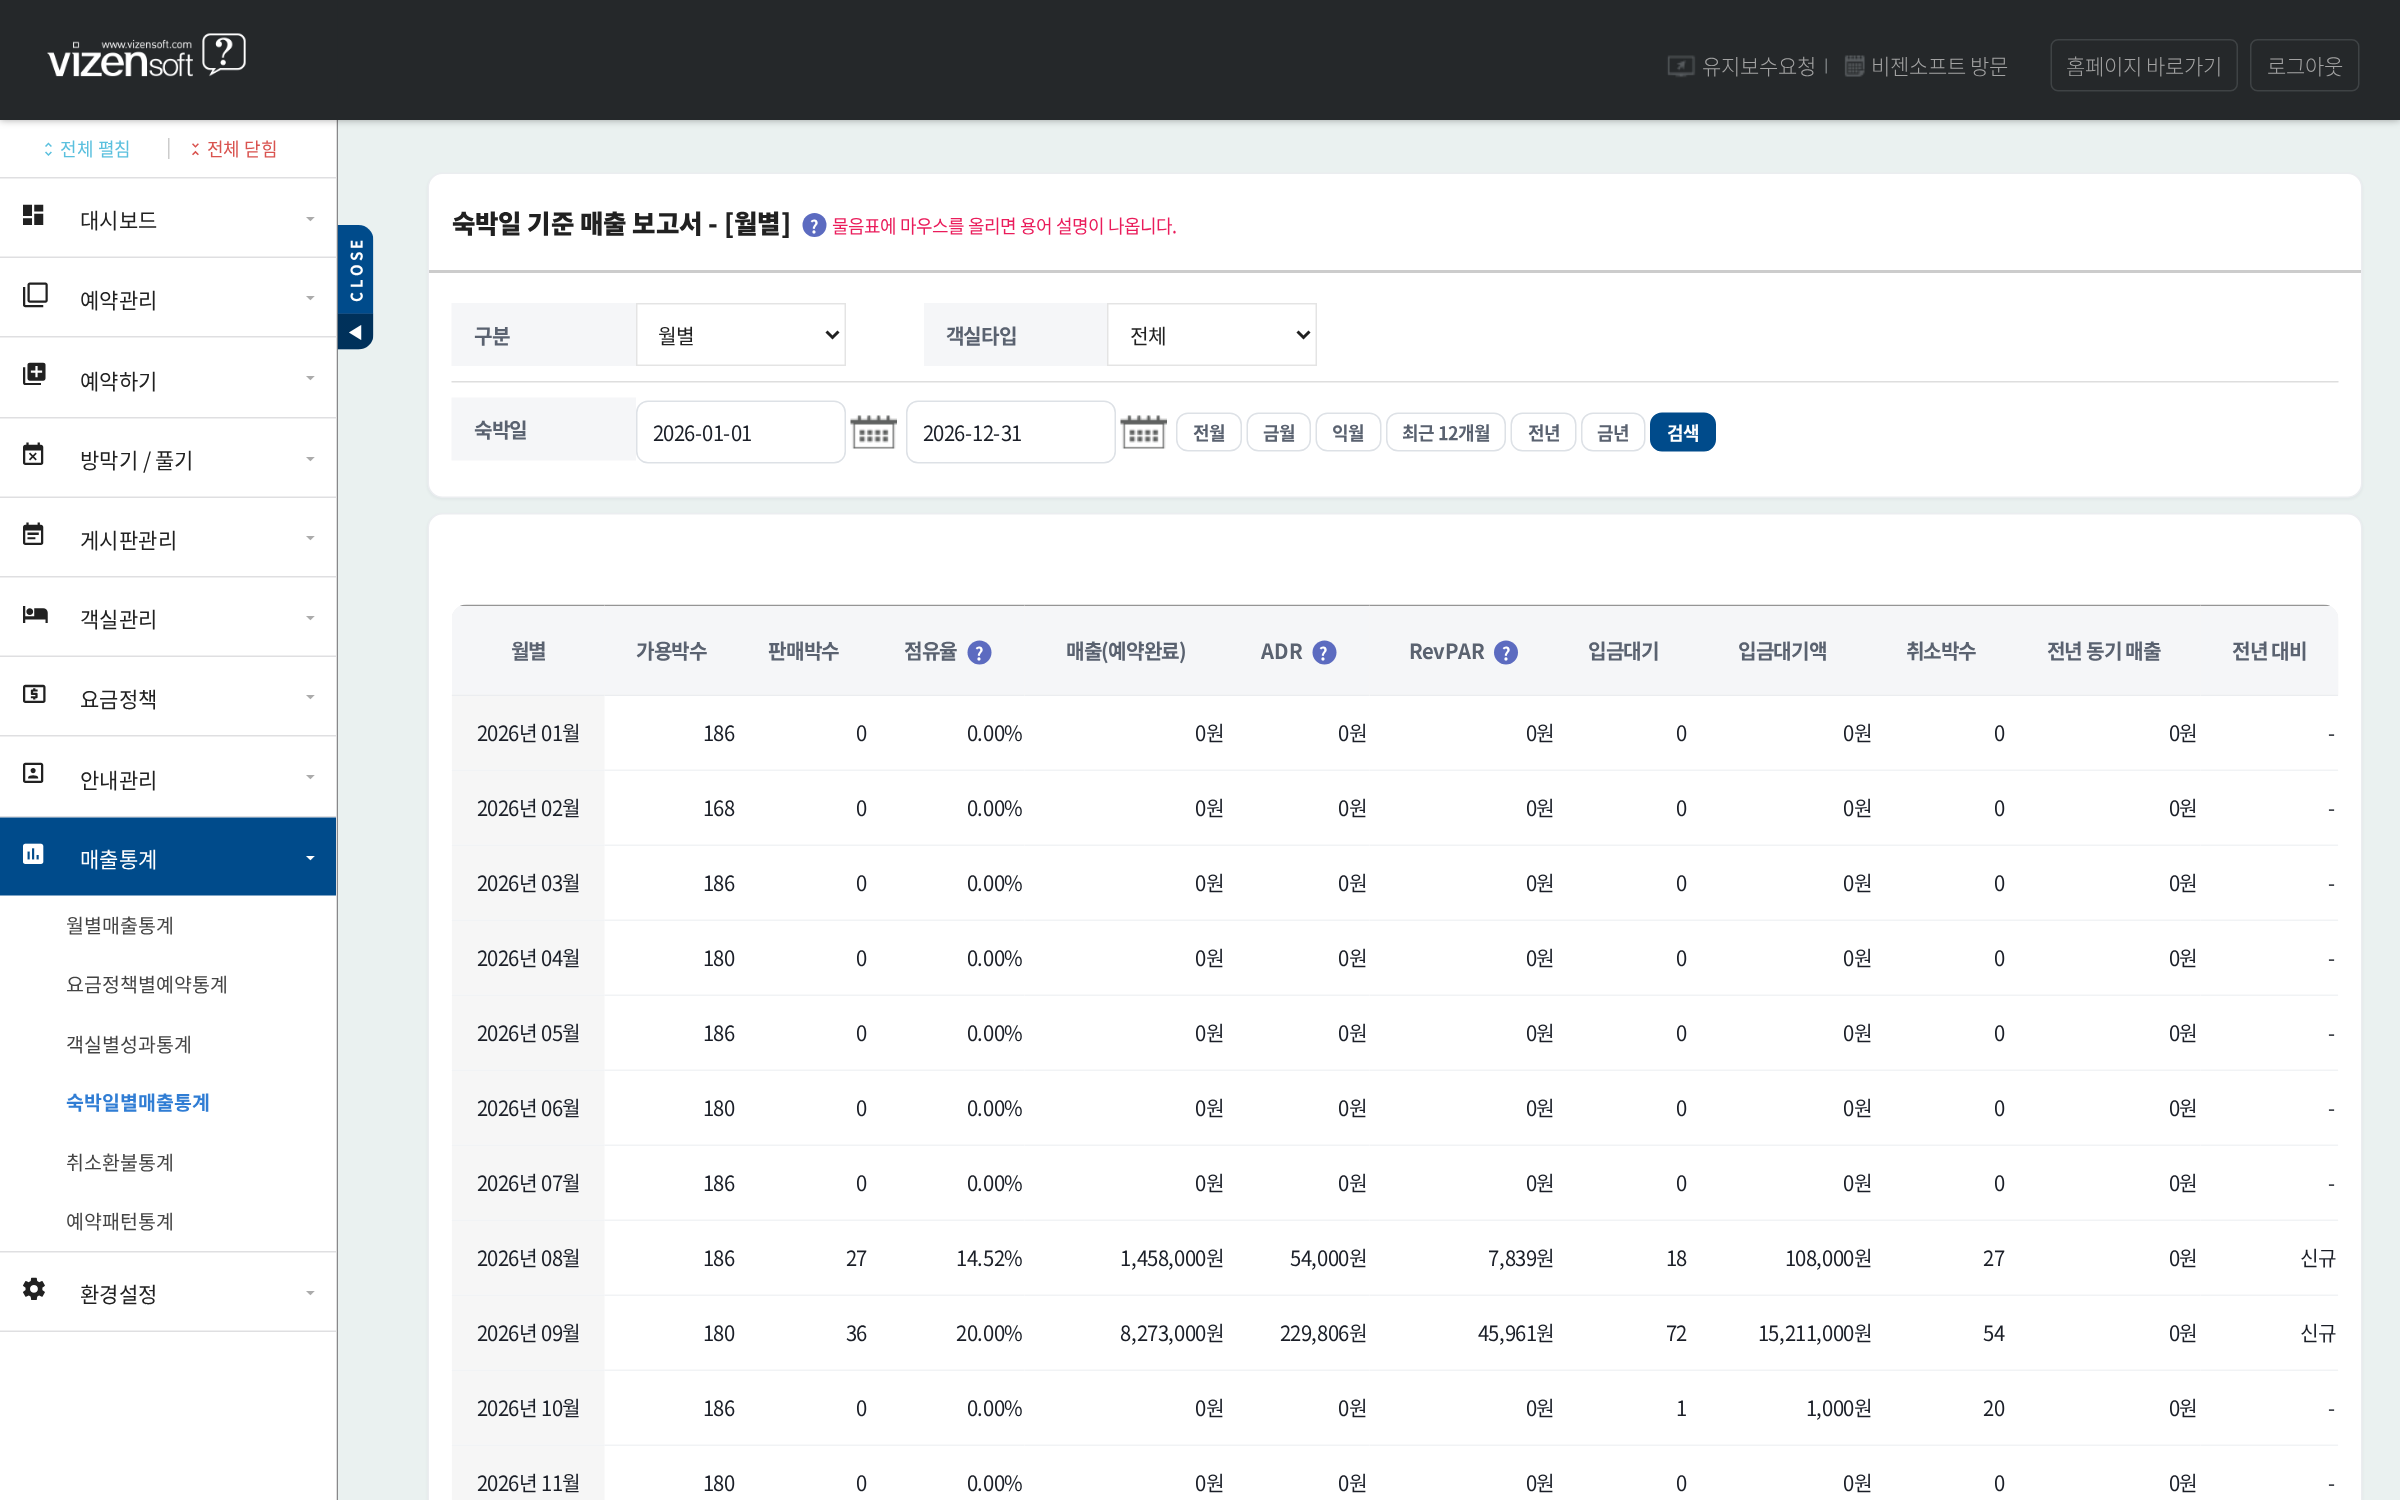Screen dimensions: 2400x1500
Task: Click the 객실관리 bed icon
Action: click(34, 614)
